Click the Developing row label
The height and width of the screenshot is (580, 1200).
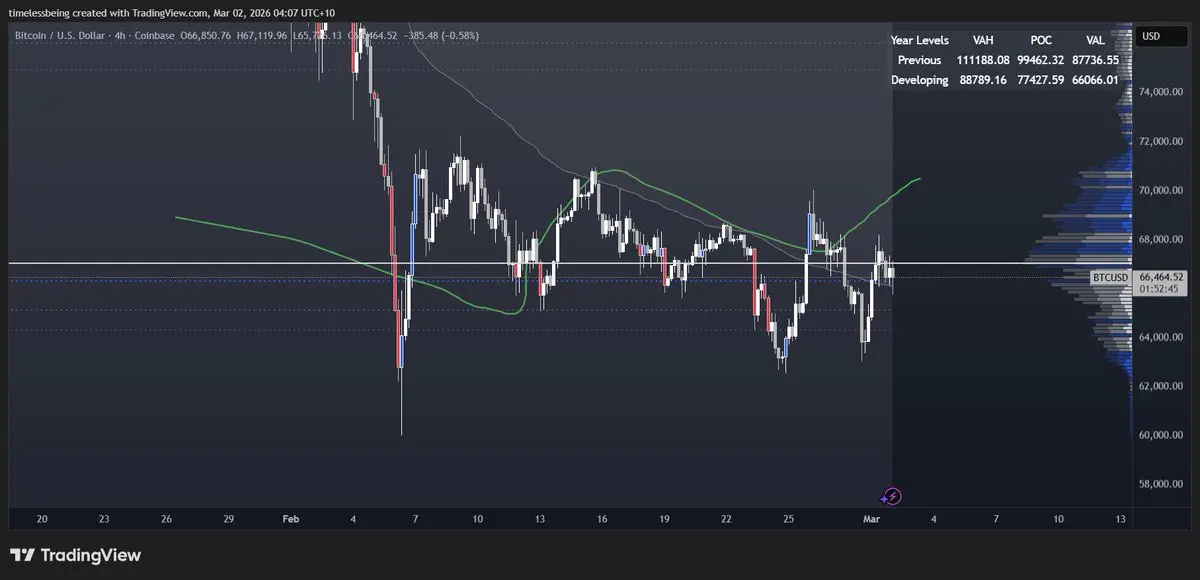tap(920, 80)
